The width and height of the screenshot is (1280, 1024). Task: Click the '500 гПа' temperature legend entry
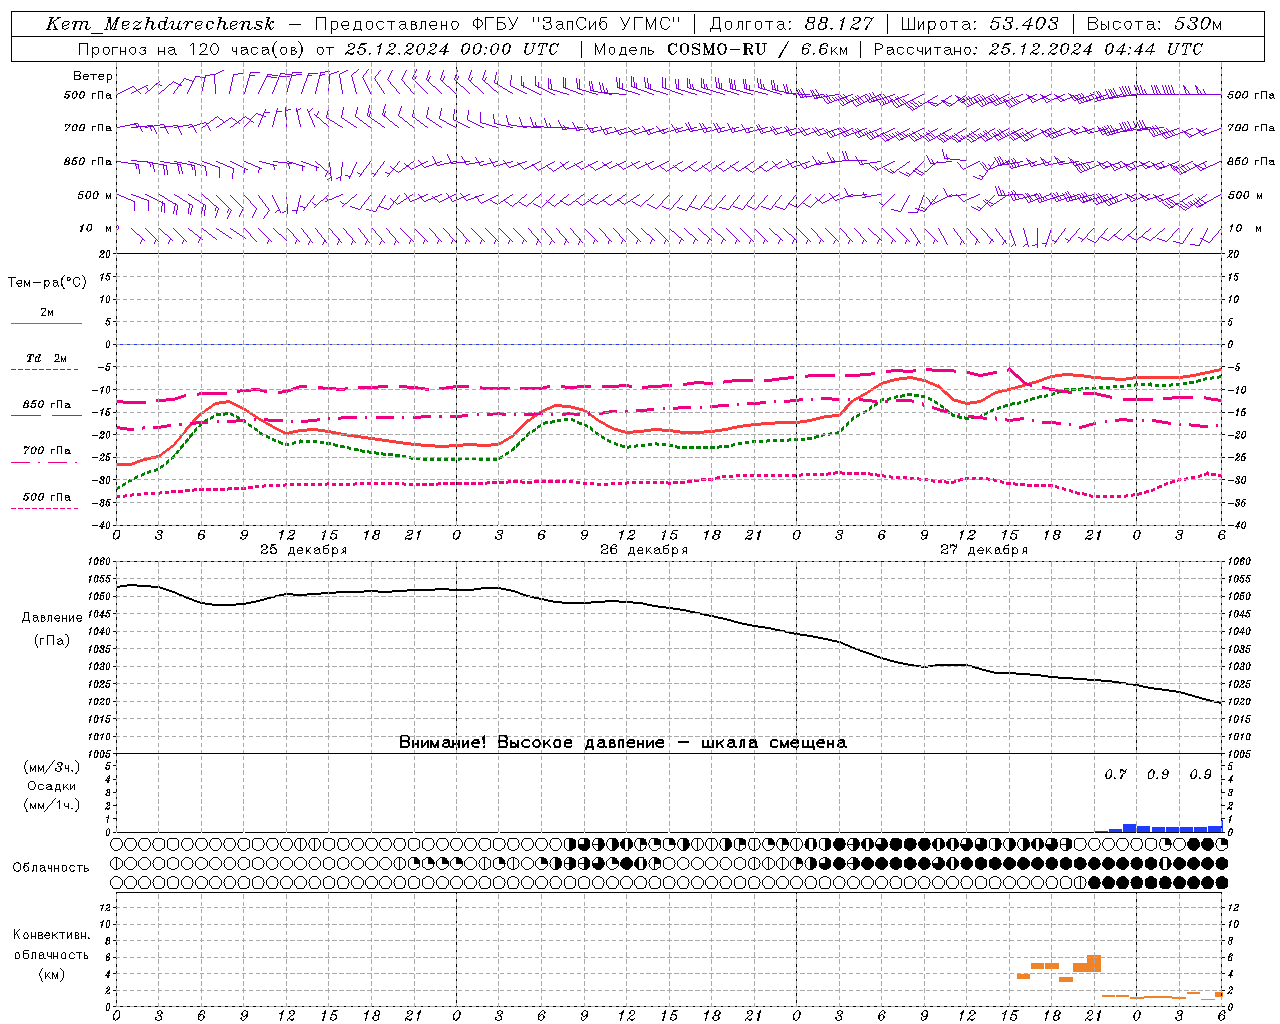pyautogui.click(x=47, y=497)
